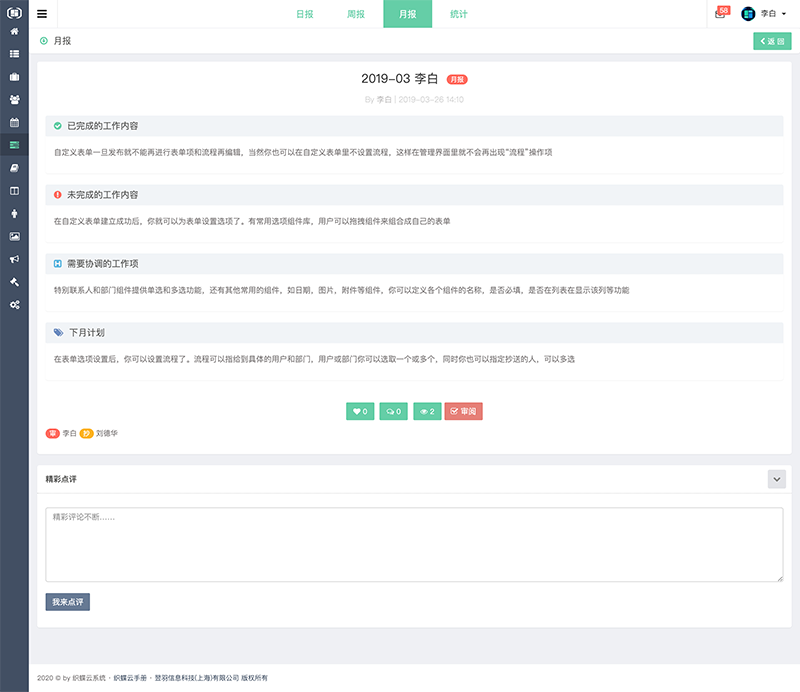Open the 李白 user account dropdown
The image size is (800, 692).
[x=765, y=14]
